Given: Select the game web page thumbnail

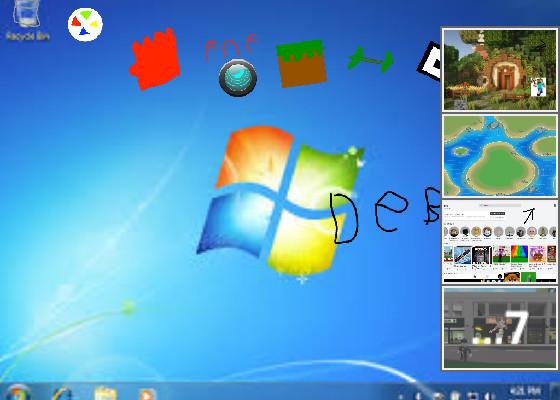Looking at the screenshot, I should pyautogui.click(x=500, y=241).
